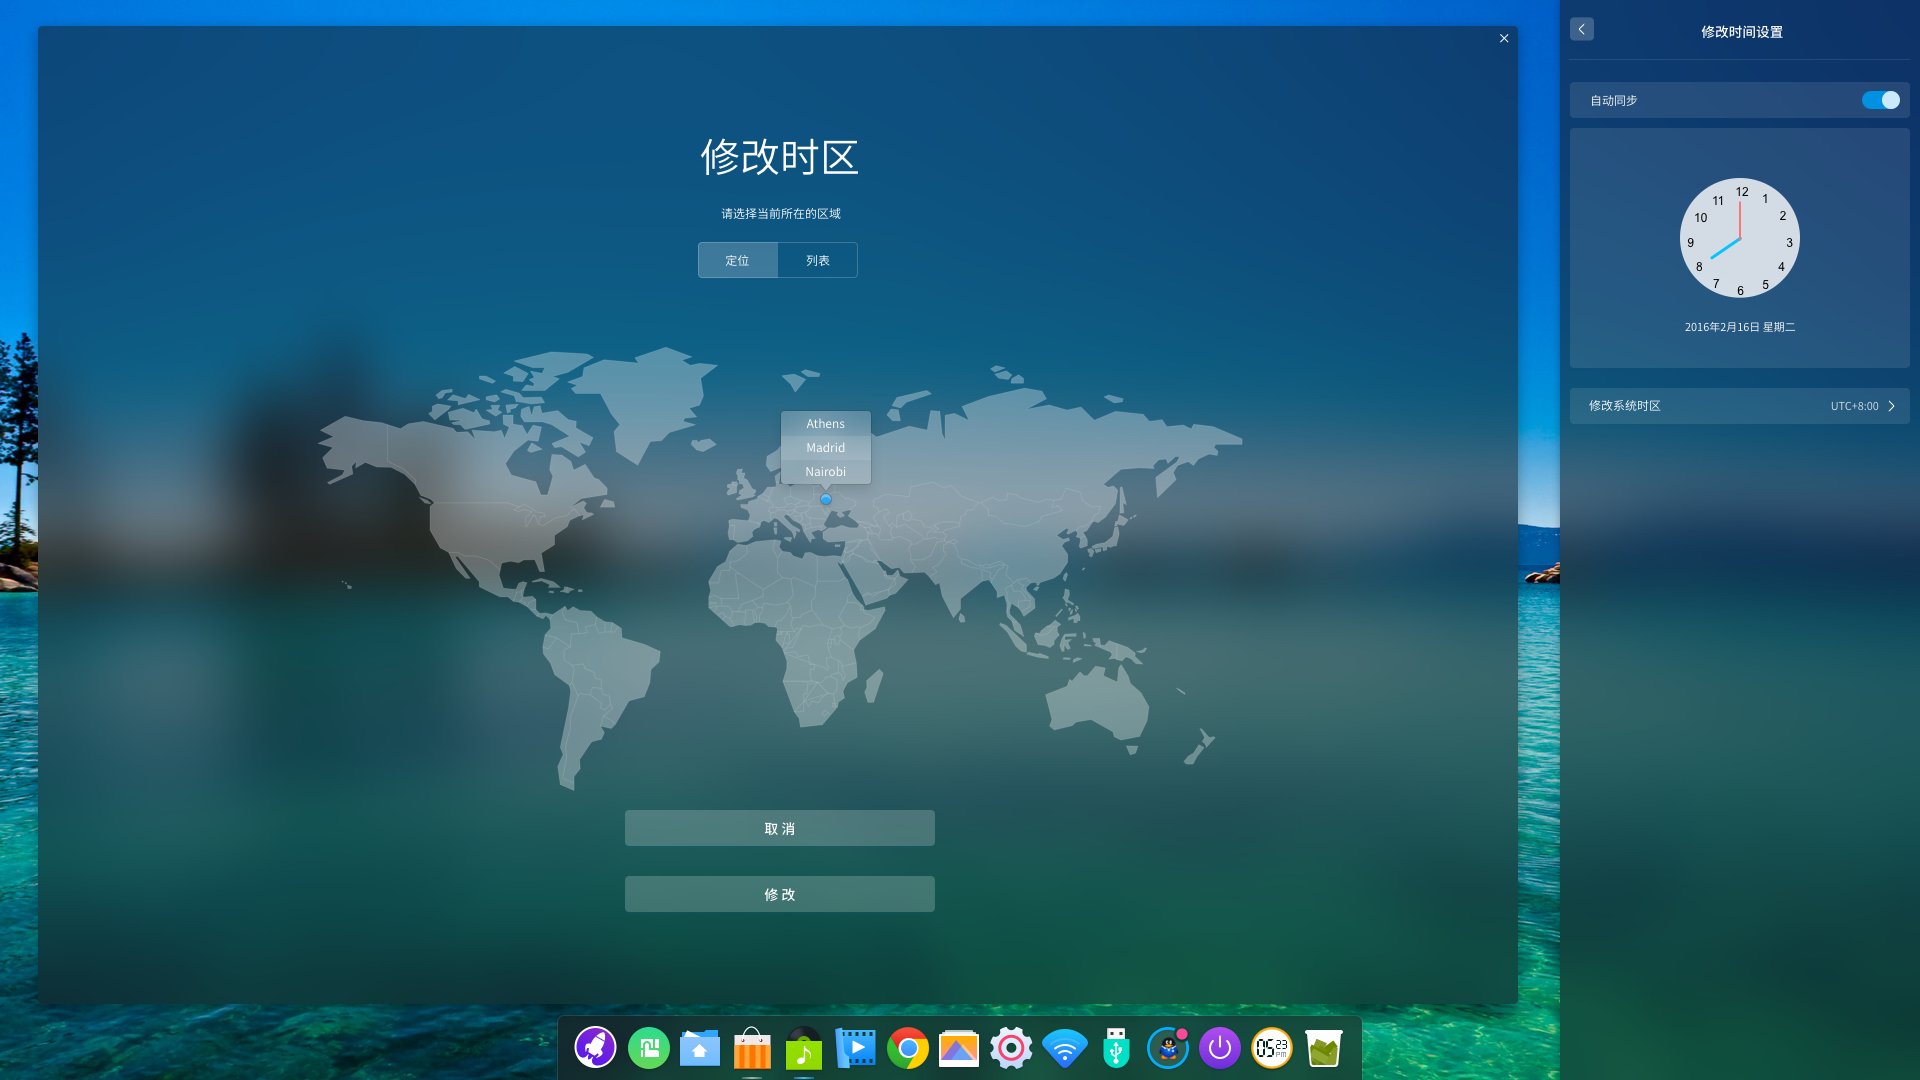Switch to the 列表 list tab
The height and width of the screenshot is (1080, 1920).
[x=817, y=260]
